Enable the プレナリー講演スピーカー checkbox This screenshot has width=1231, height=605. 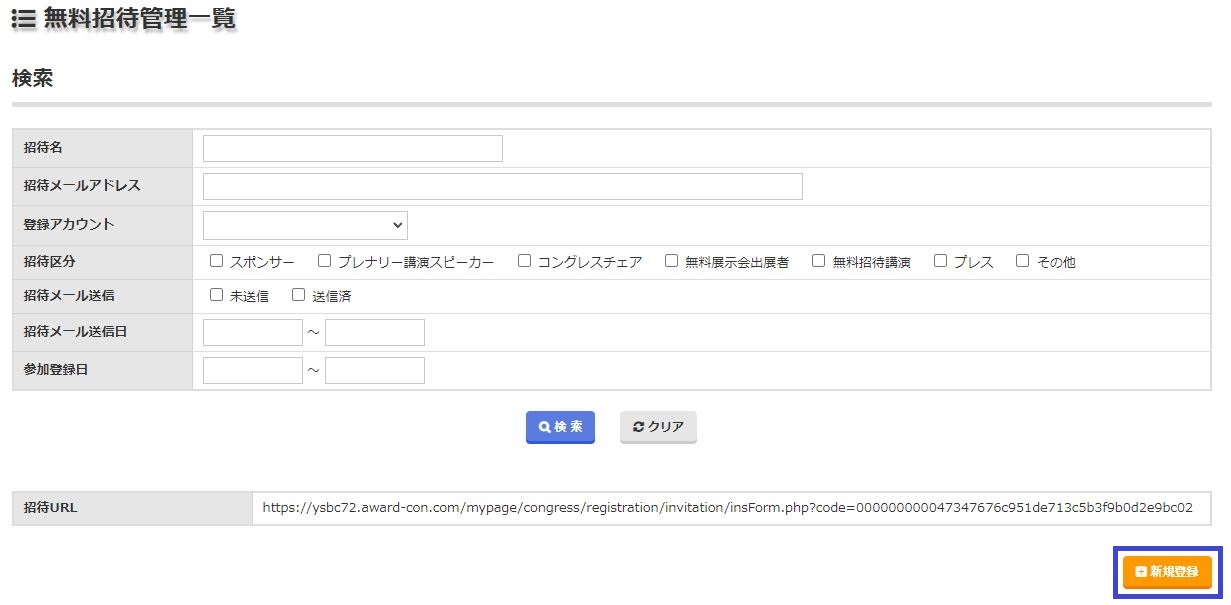(x=324, y=261)
